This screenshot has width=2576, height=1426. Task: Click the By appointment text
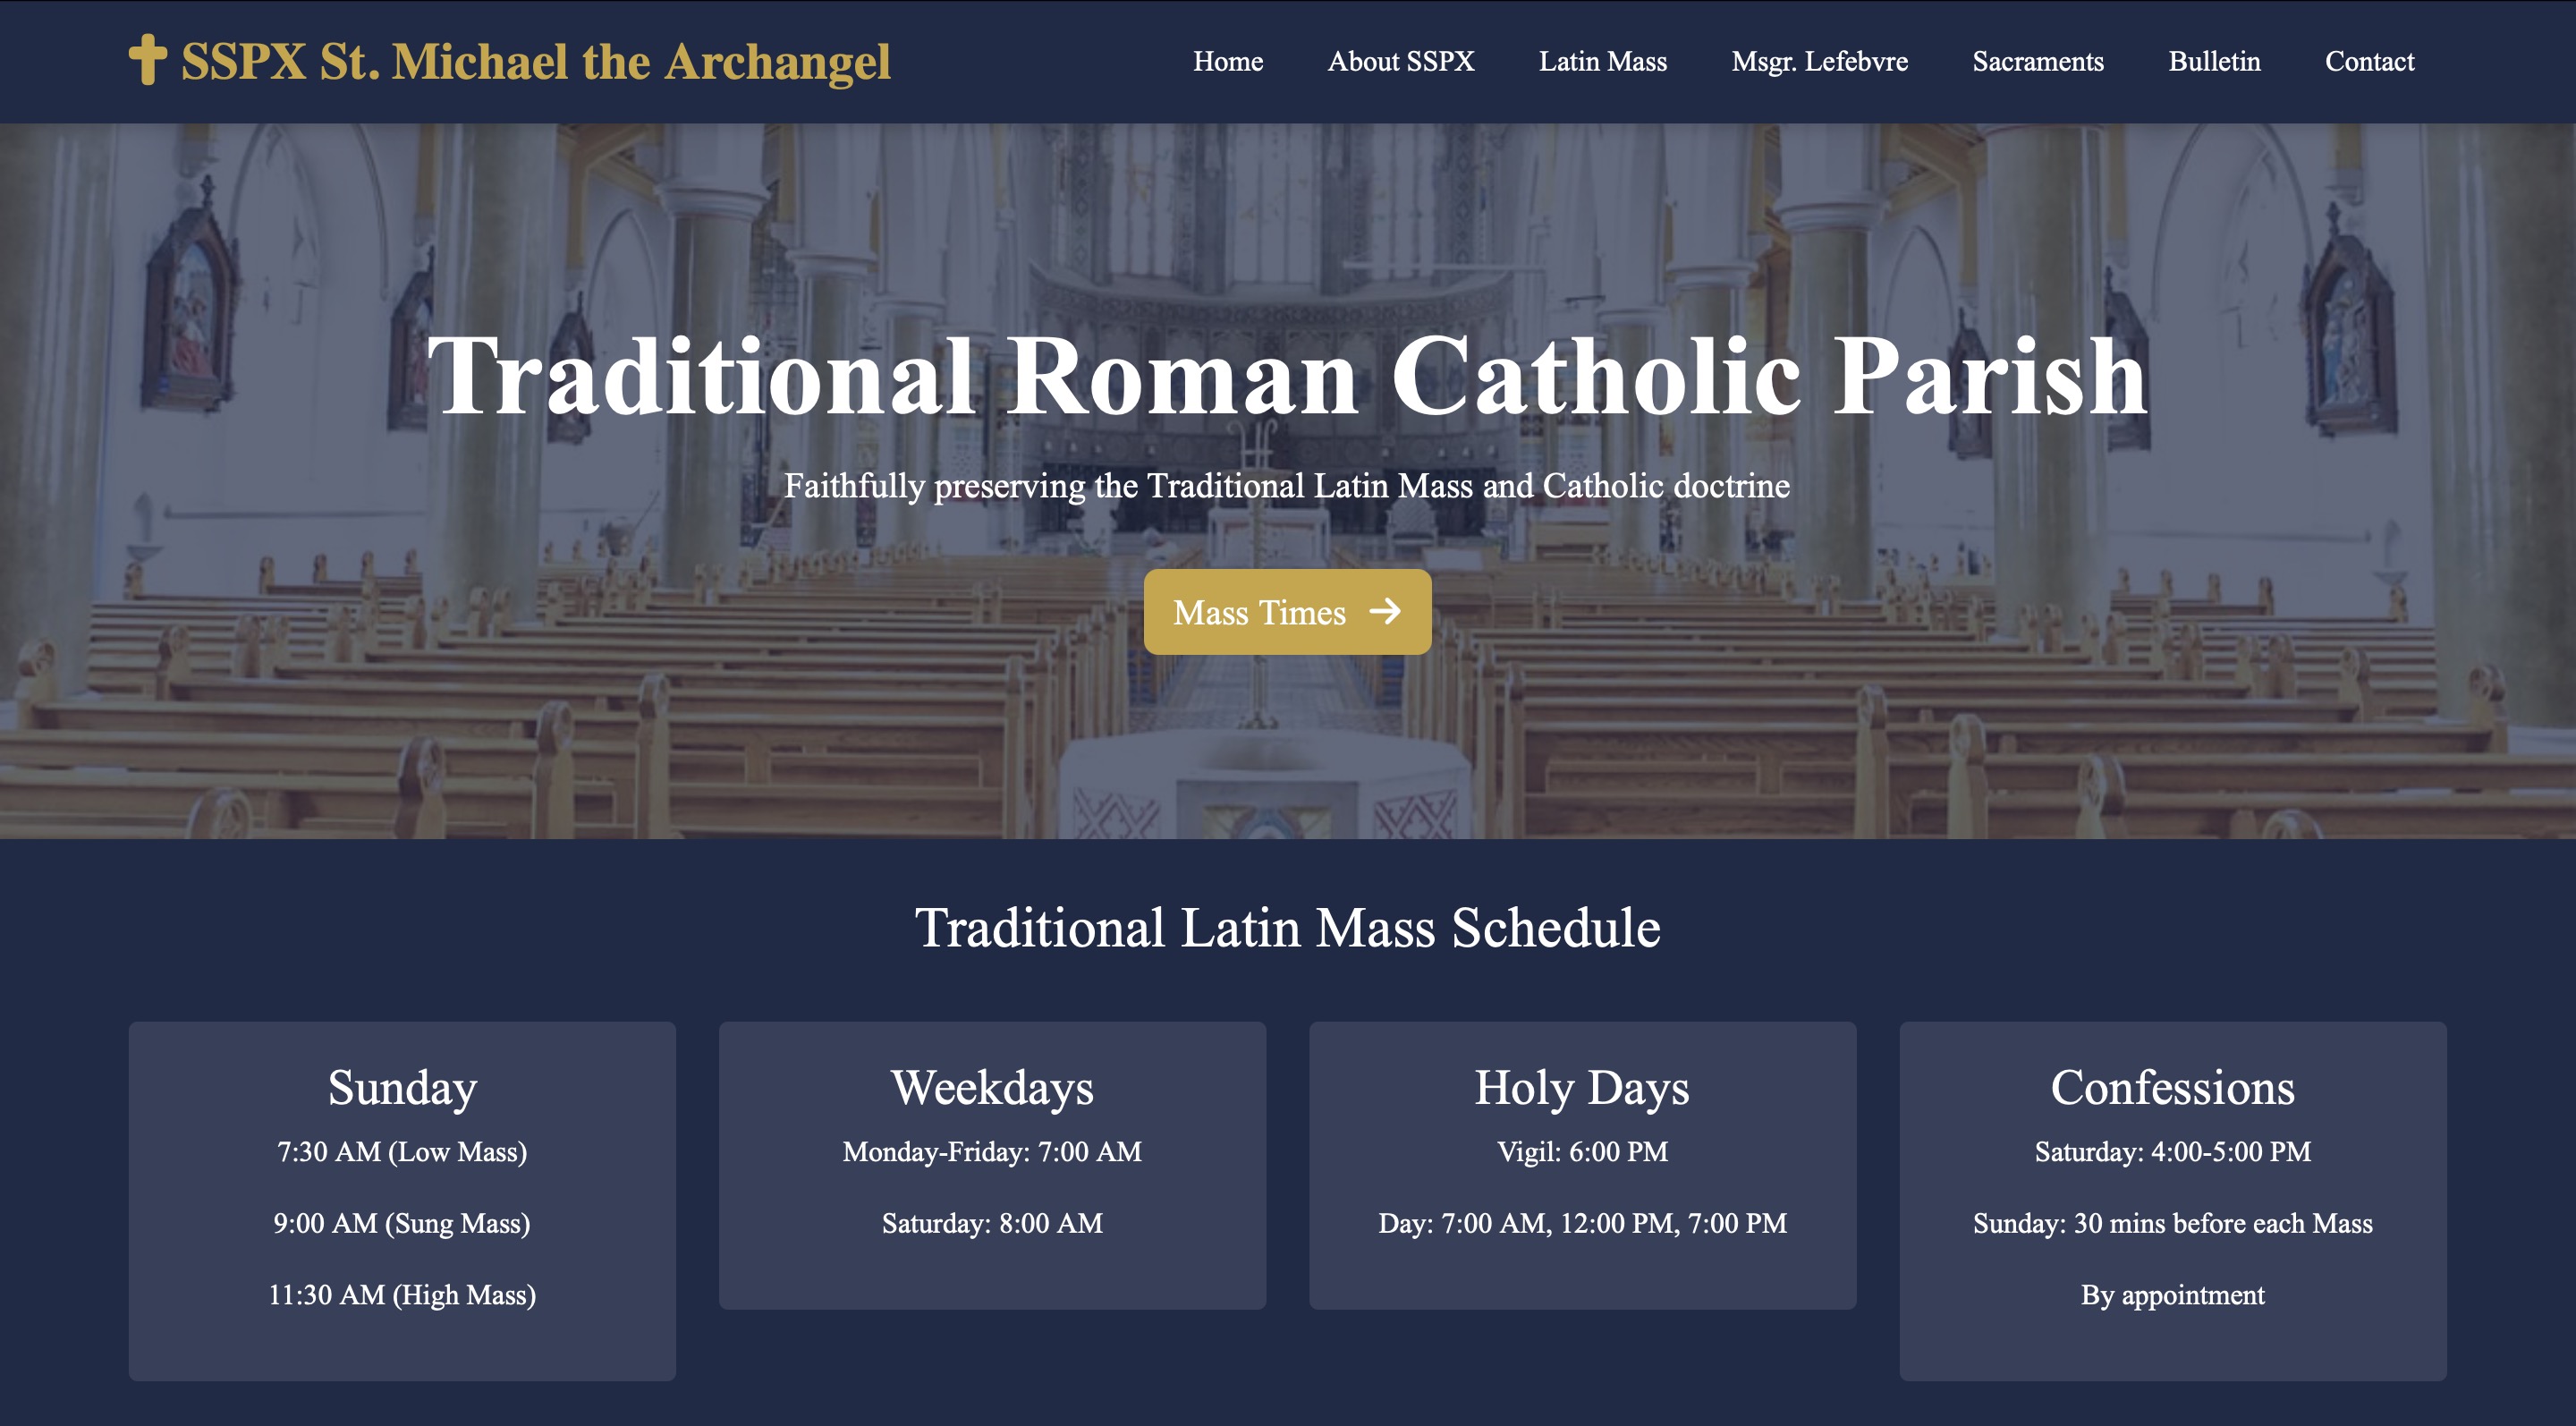click(2172, 1296)
